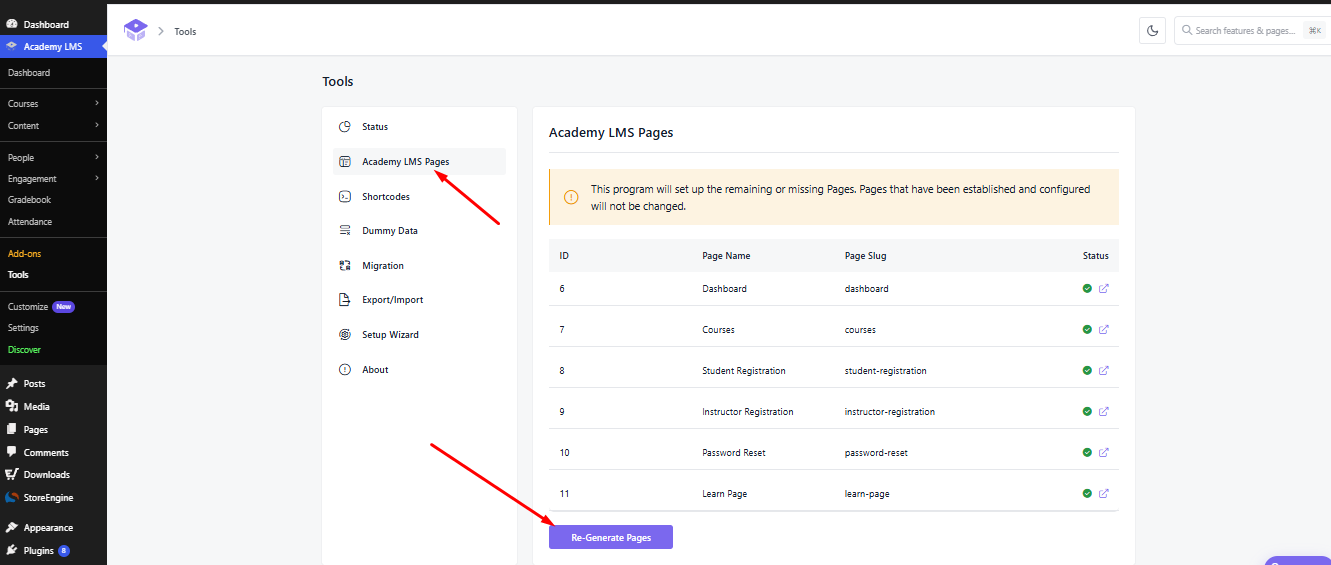Open Academy LMS top sidebar menu
This screenshot has width=1331, height=565.
53,46
